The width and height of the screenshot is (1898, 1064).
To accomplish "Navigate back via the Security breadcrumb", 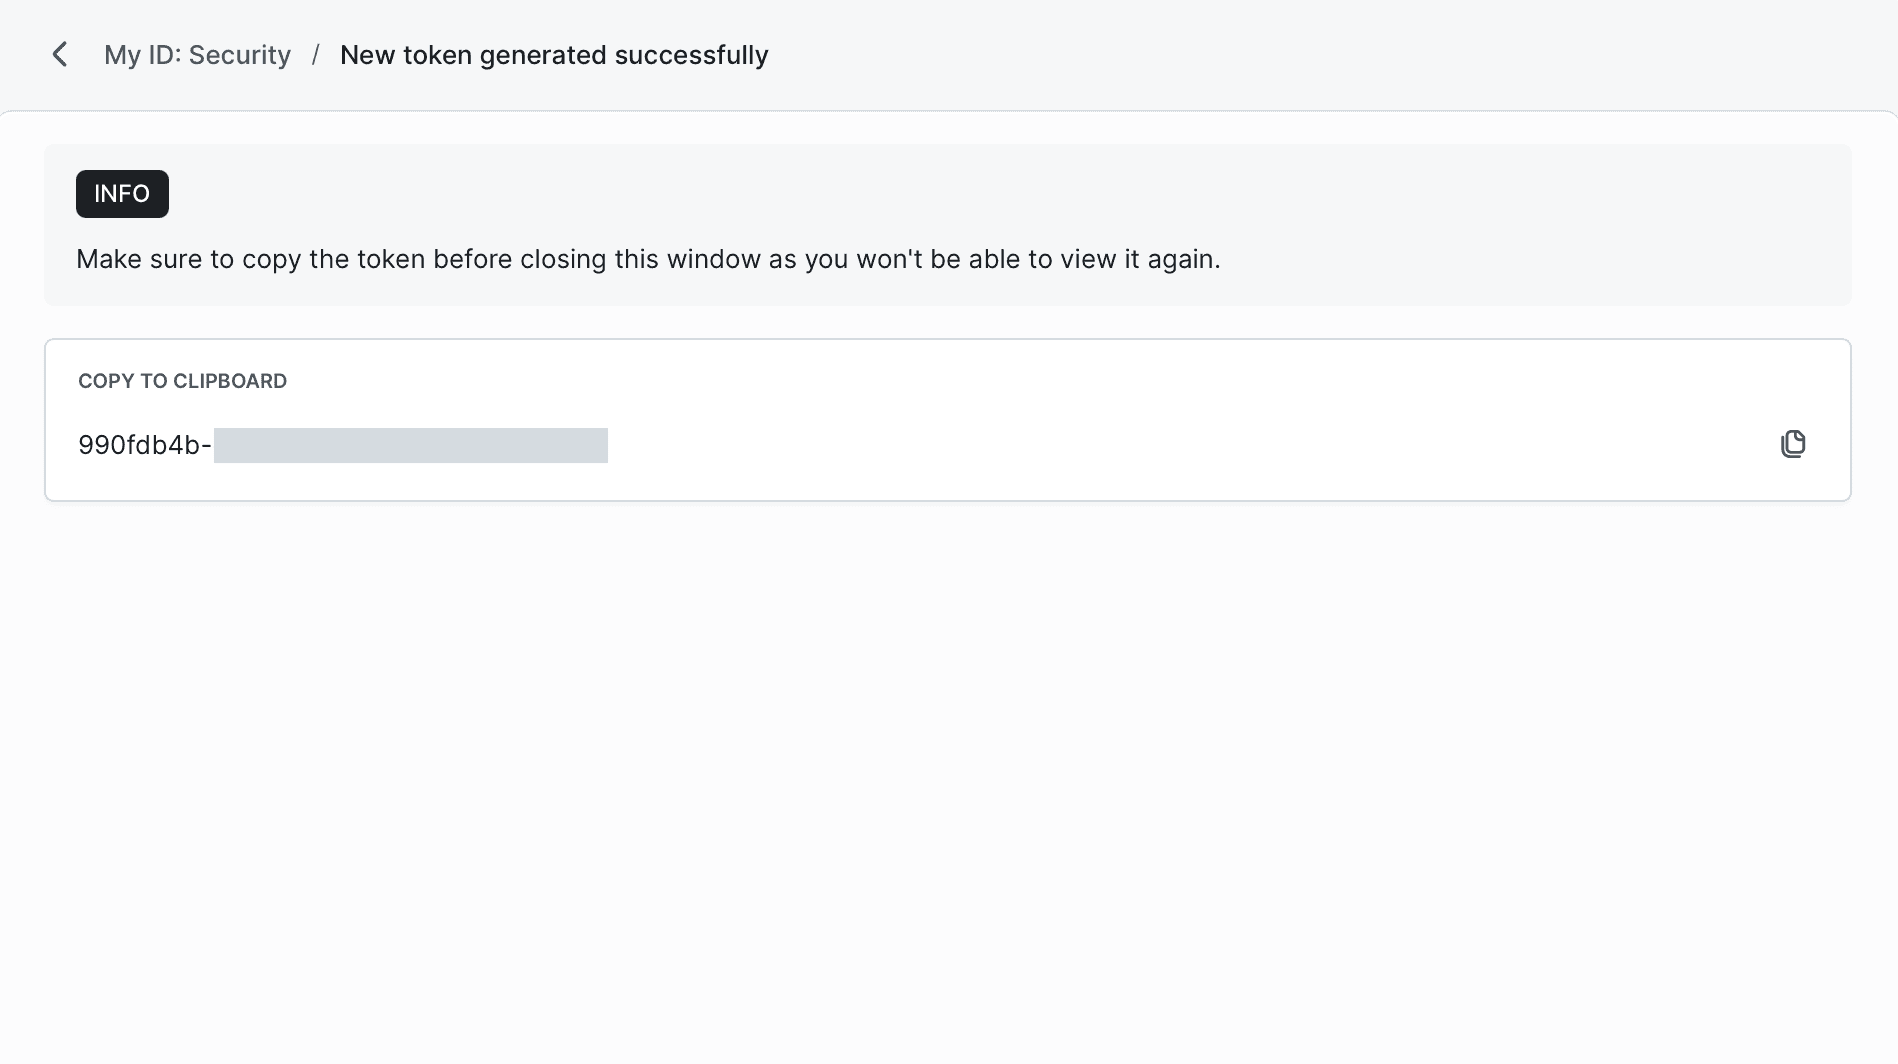I will click(197, 54).
